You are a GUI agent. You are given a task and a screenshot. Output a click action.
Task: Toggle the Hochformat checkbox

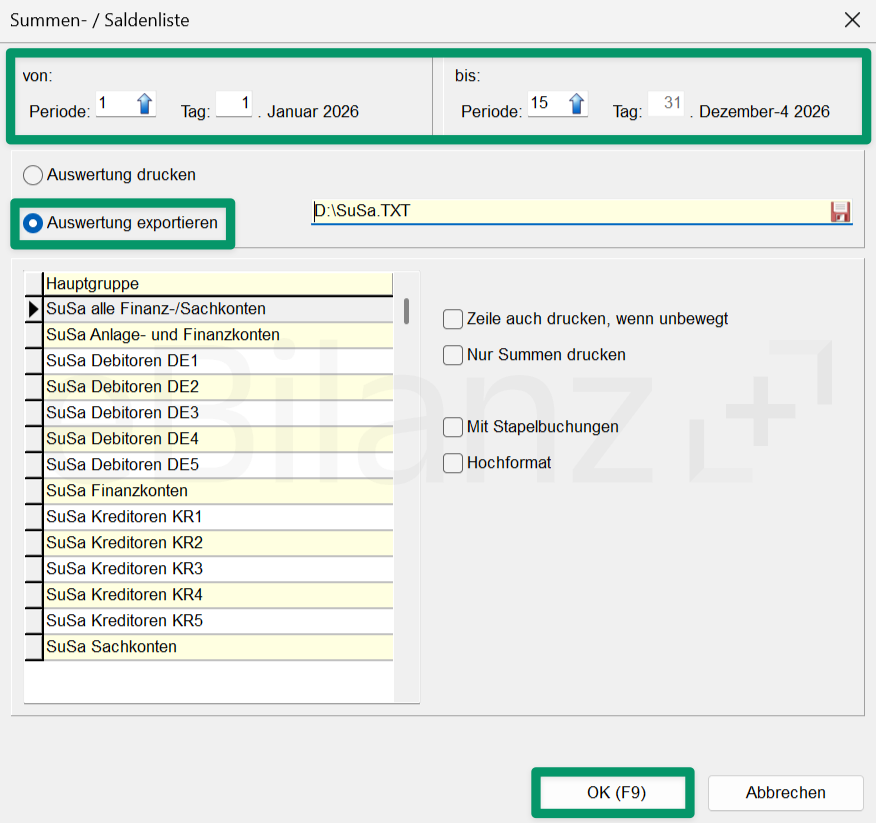click(x=453, y=463)
